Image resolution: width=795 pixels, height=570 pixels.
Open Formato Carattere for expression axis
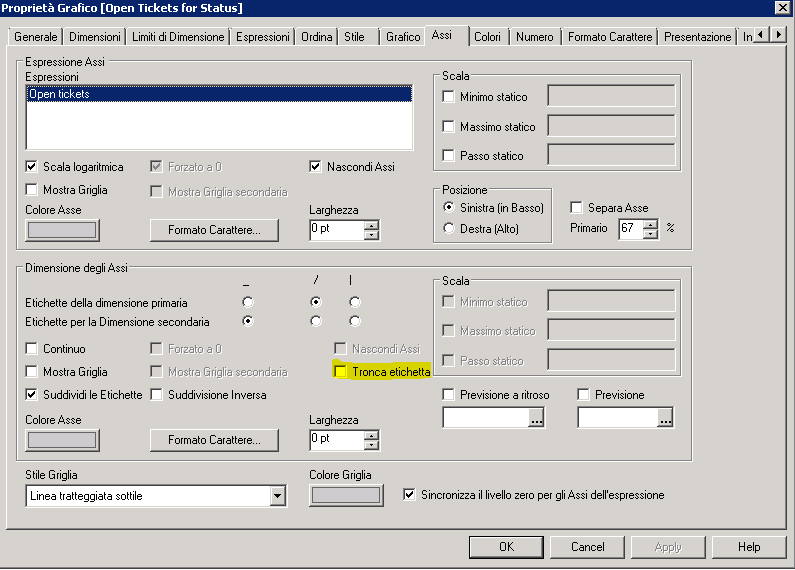click(x=214, y=230)
